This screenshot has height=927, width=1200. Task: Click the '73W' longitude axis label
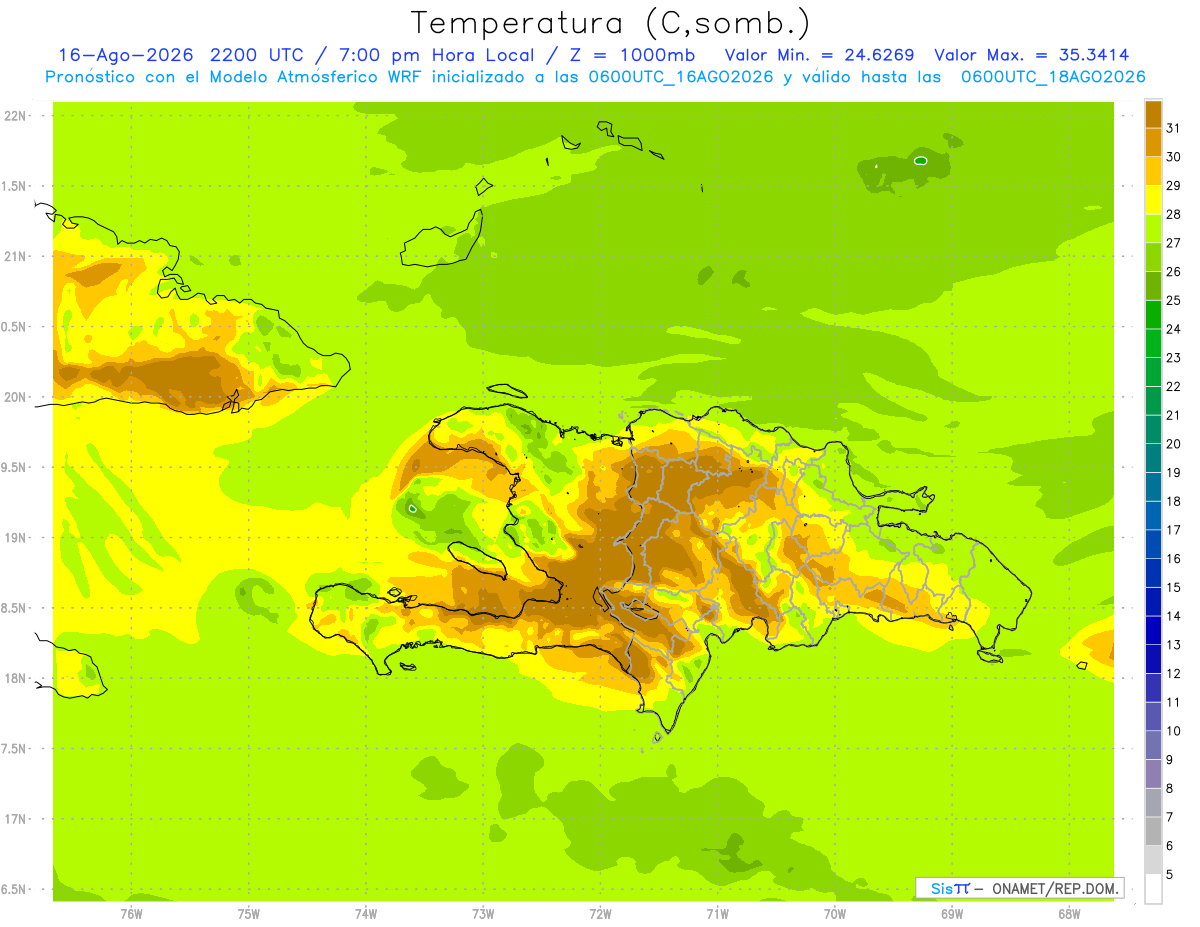(x=483, y=914)
